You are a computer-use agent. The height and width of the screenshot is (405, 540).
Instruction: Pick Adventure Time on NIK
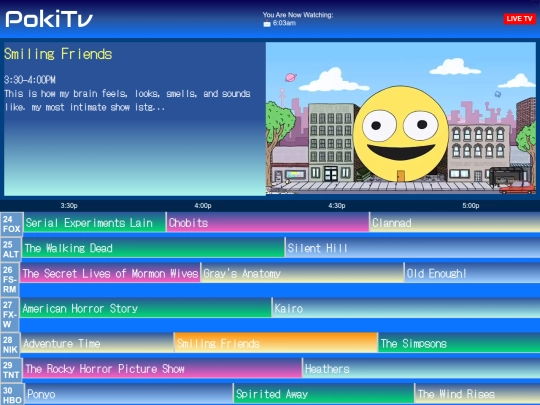97,343
